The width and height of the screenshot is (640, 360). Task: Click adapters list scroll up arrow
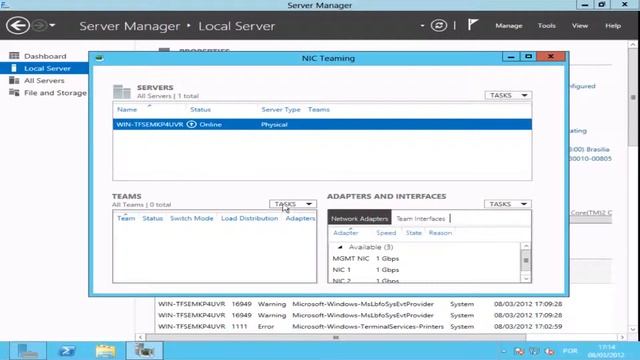tap(526, 246)
